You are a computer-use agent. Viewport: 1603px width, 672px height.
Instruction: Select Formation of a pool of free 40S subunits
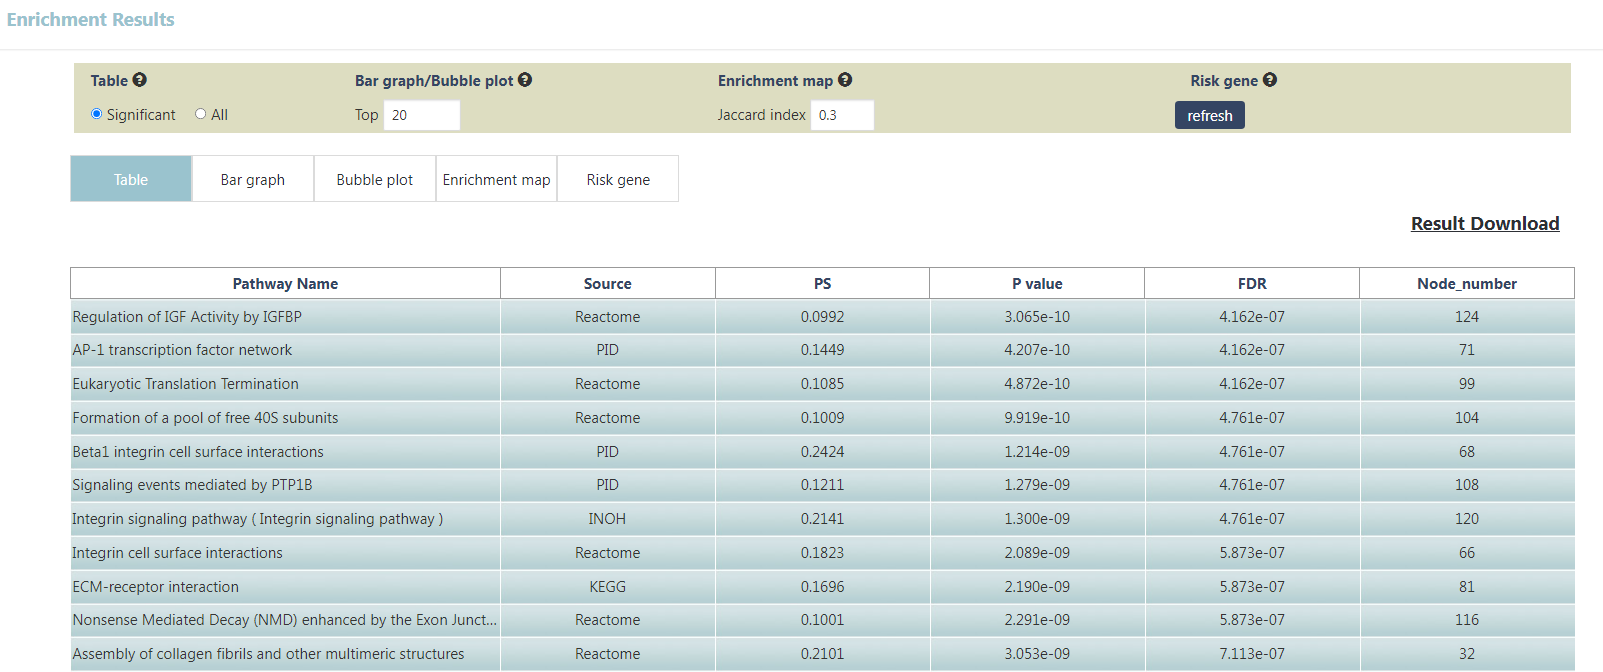(x=205, y=418)
